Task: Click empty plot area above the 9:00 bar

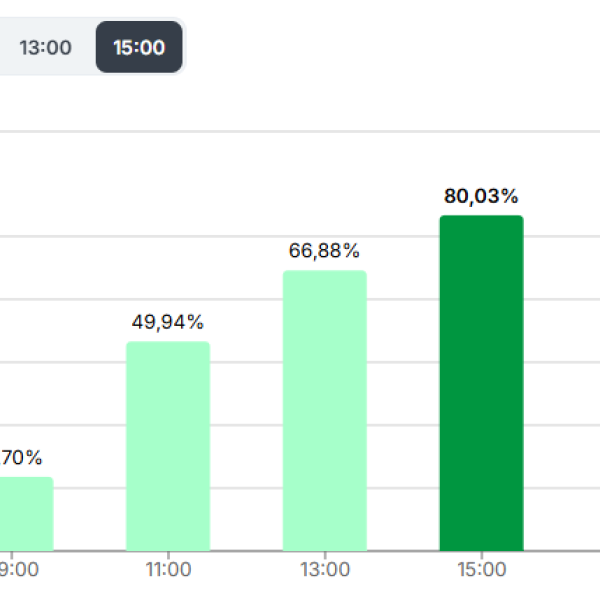Action: (26, 300)
